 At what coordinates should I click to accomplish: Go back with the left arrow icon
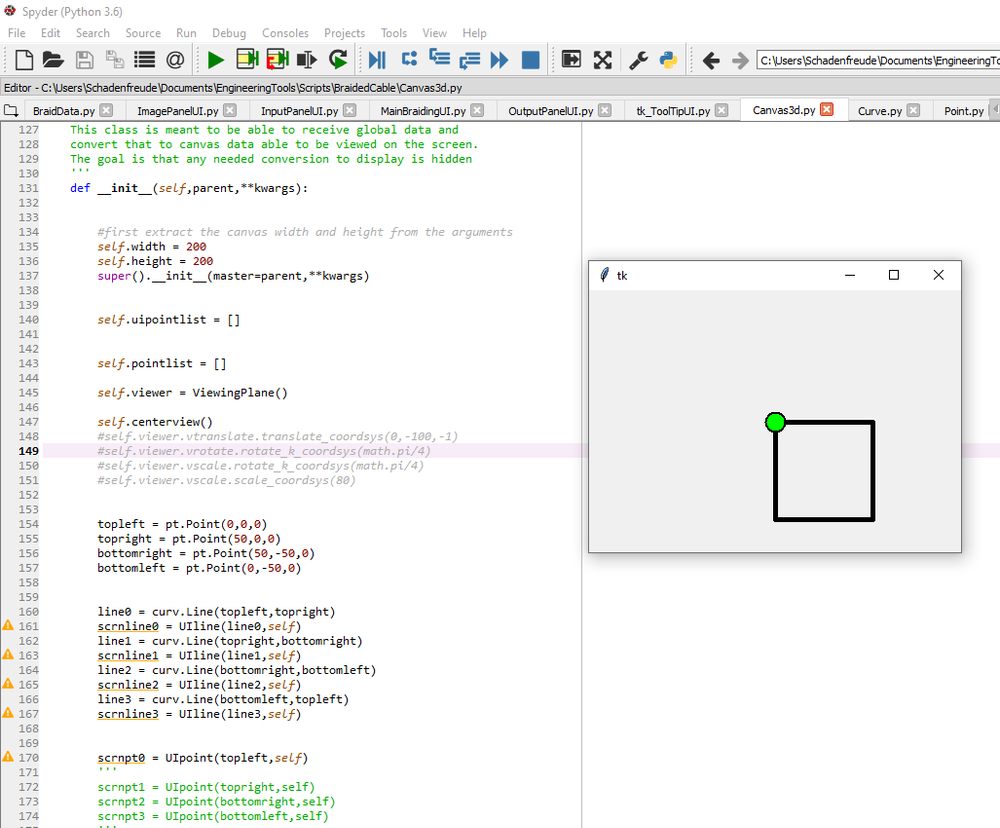coord(711,61)
